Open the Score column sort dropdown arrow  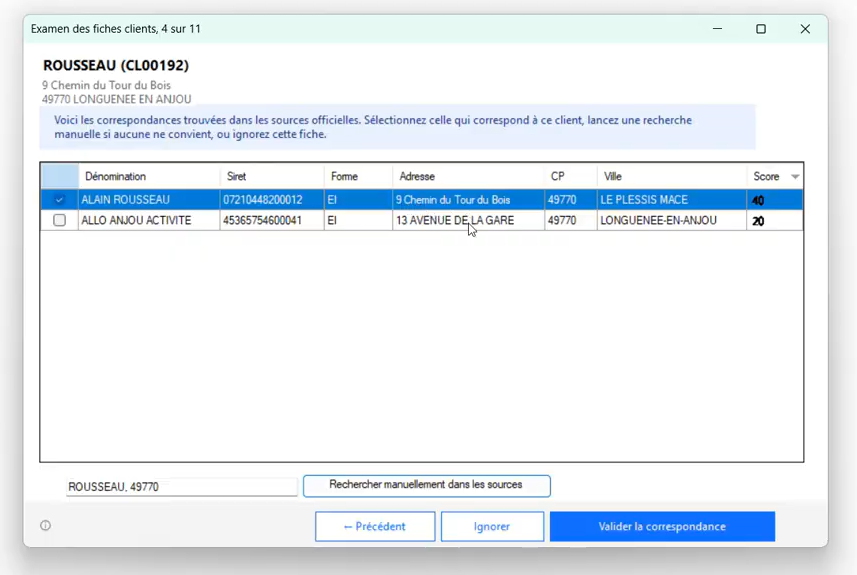click(x=795, y=177)
